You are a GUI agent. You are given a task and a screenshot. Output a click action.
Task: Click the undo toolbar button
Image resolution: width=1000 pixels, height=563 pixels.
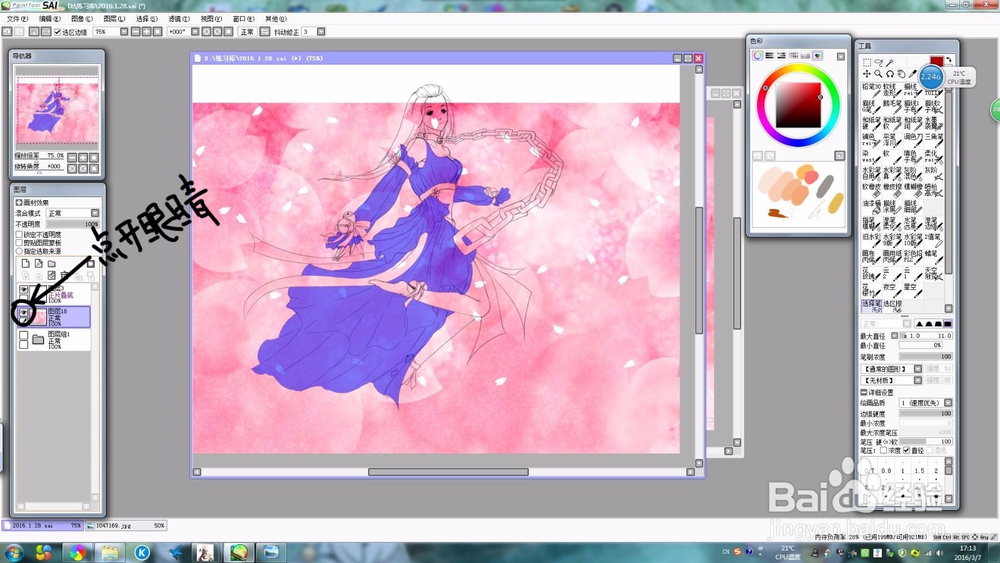click(x=6, y=32)
